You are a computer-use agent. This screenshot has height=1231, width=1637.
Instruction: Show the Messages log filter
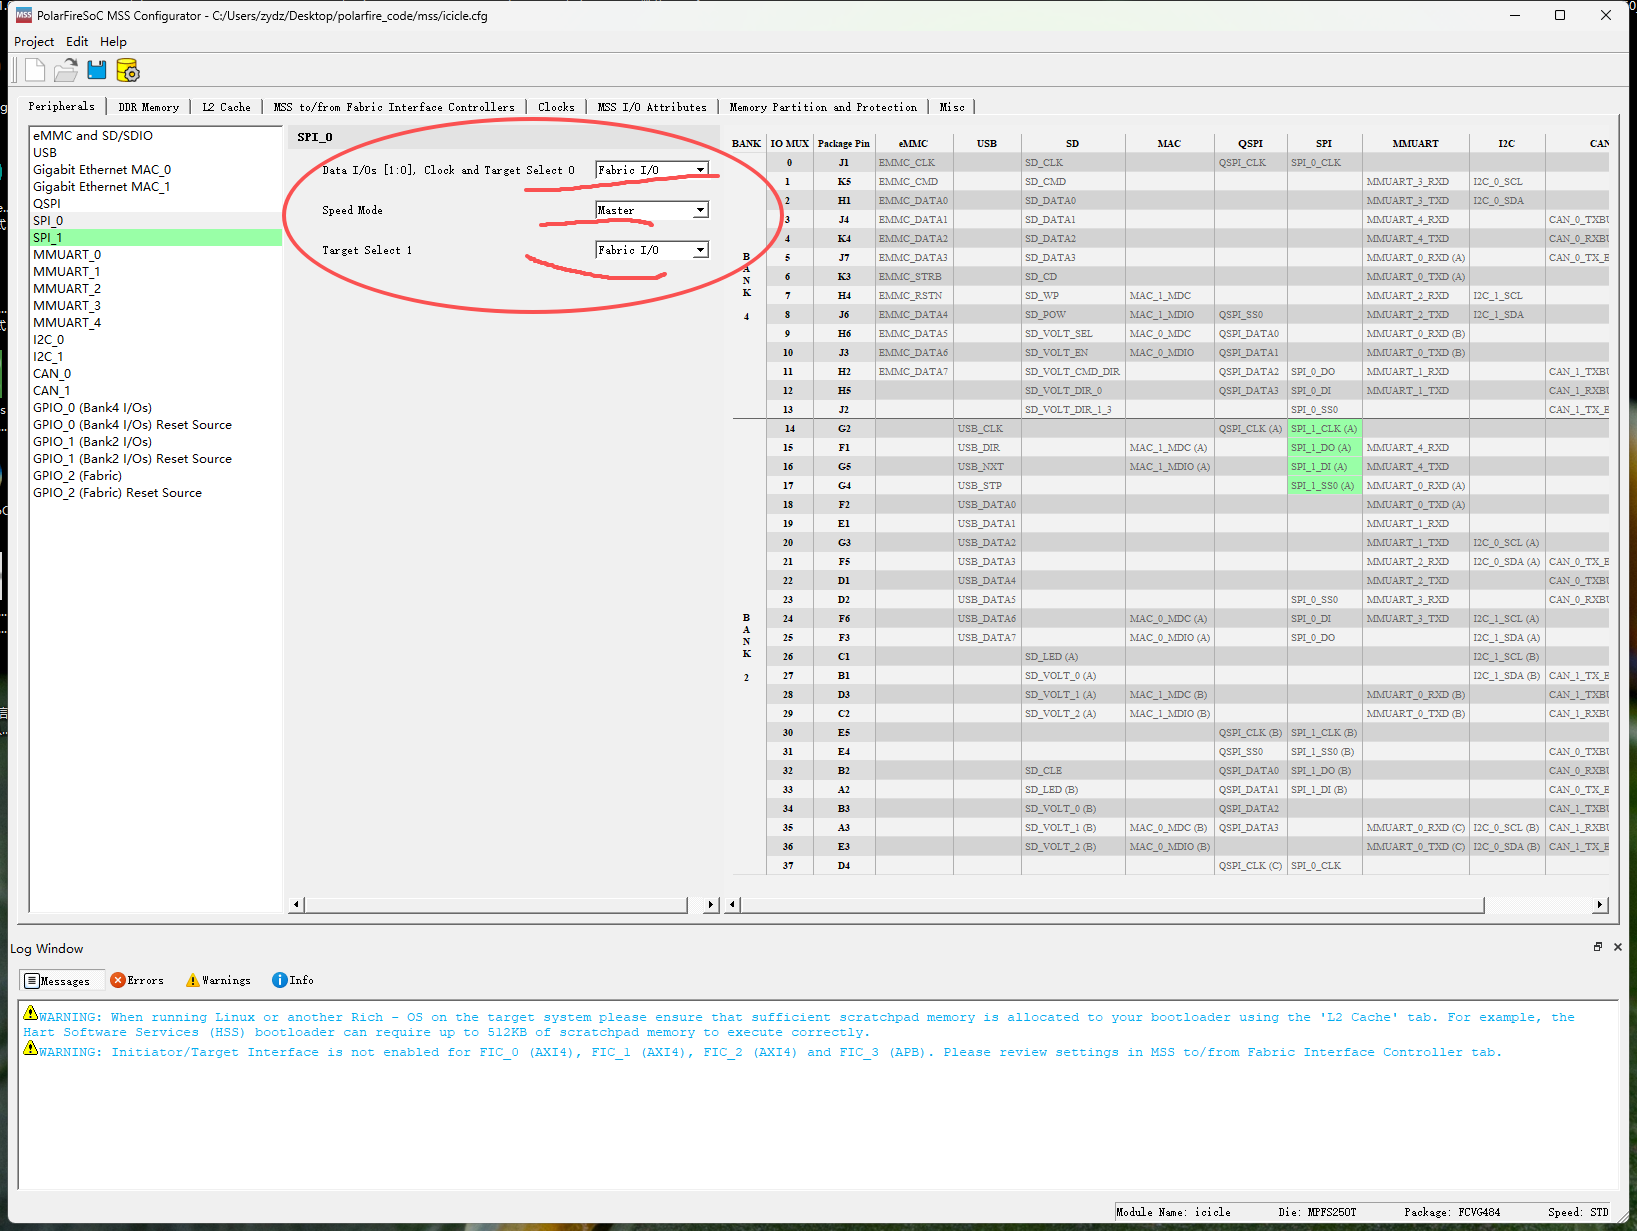pyautogui.click(x=62, y=981)
